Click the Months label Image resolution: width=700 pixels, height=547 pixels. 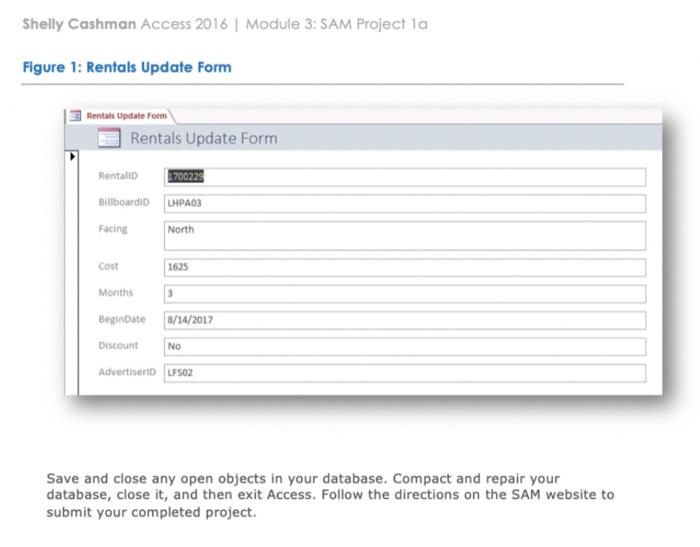116,293
